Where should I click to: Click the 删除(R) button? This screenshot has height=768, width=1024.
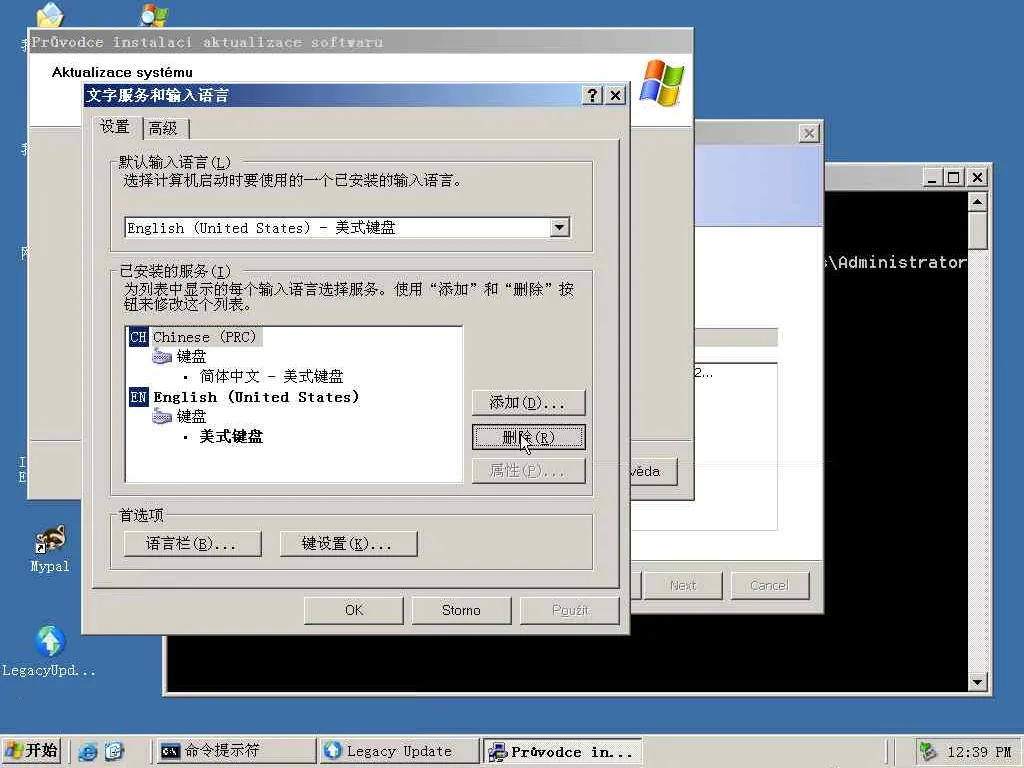point(528,437)
